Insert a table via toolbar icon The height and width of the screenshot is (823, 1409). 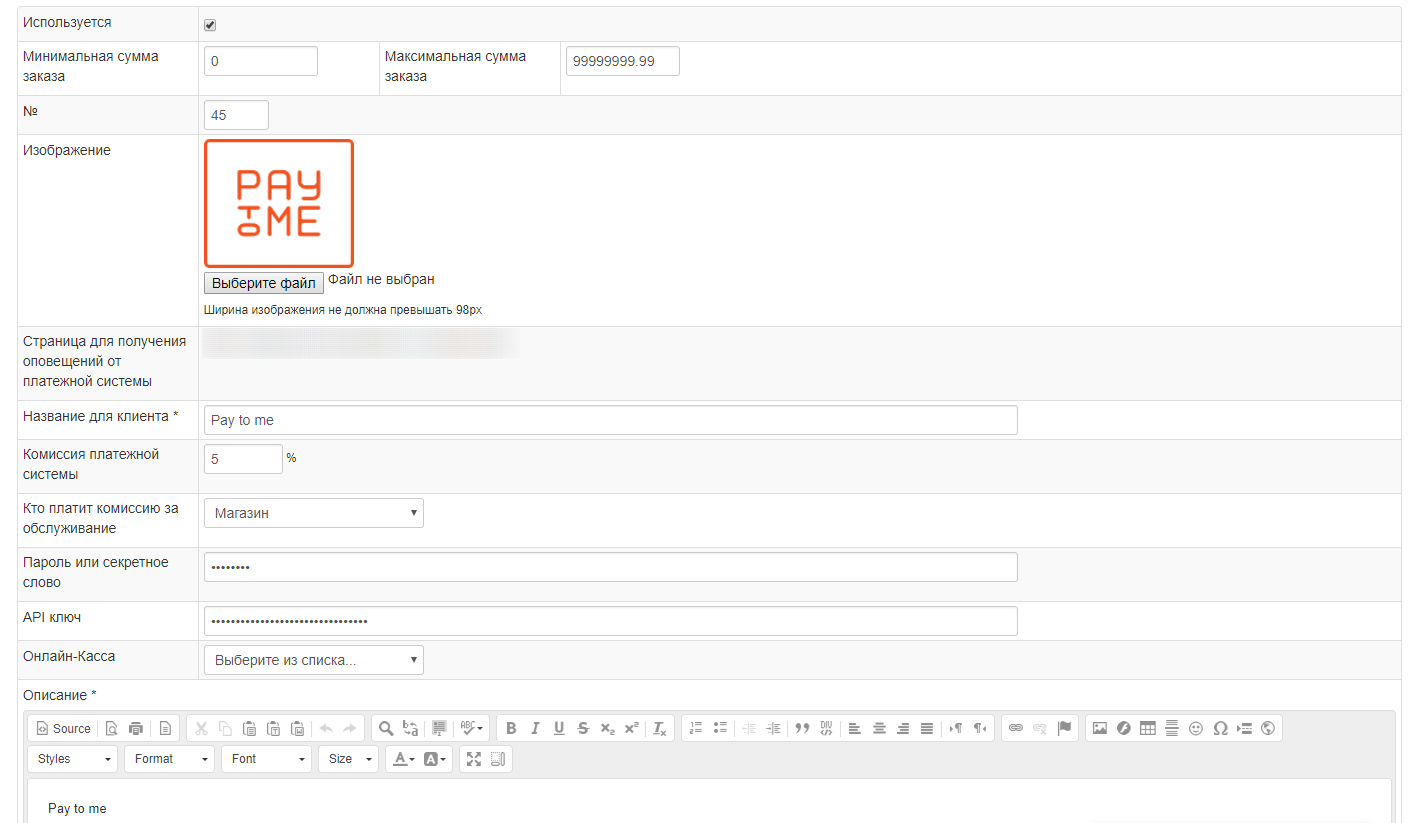click(1147, 728)
